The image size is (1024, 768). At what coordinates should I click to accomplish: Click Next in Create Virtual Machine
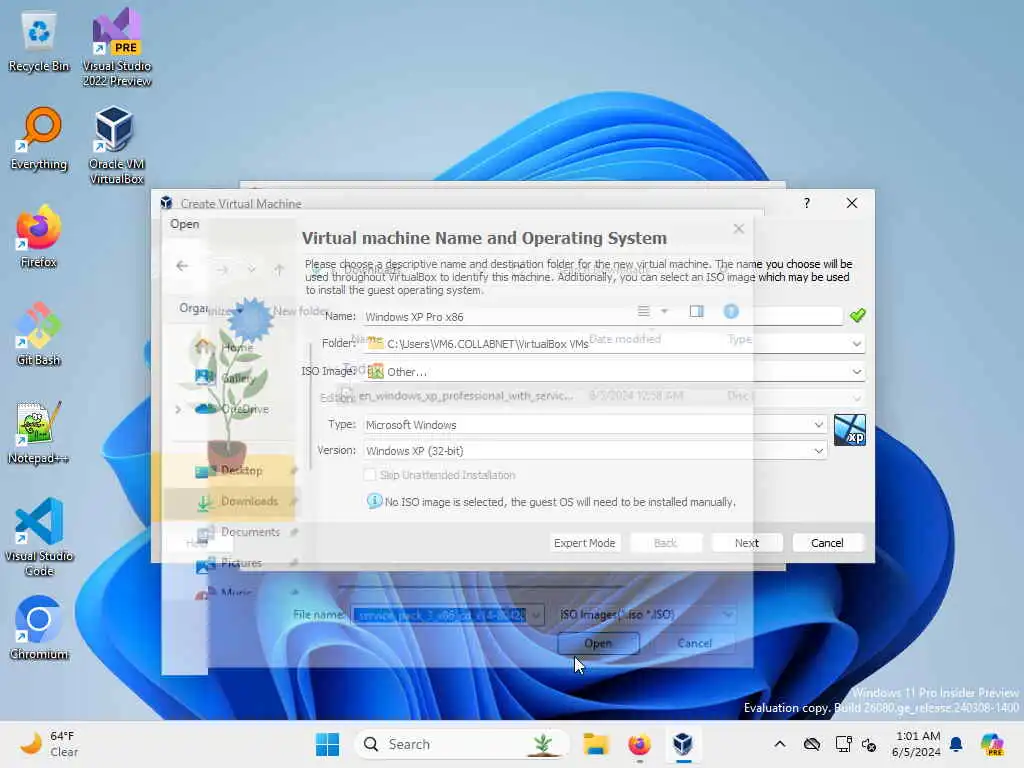[x=746, y=543]
